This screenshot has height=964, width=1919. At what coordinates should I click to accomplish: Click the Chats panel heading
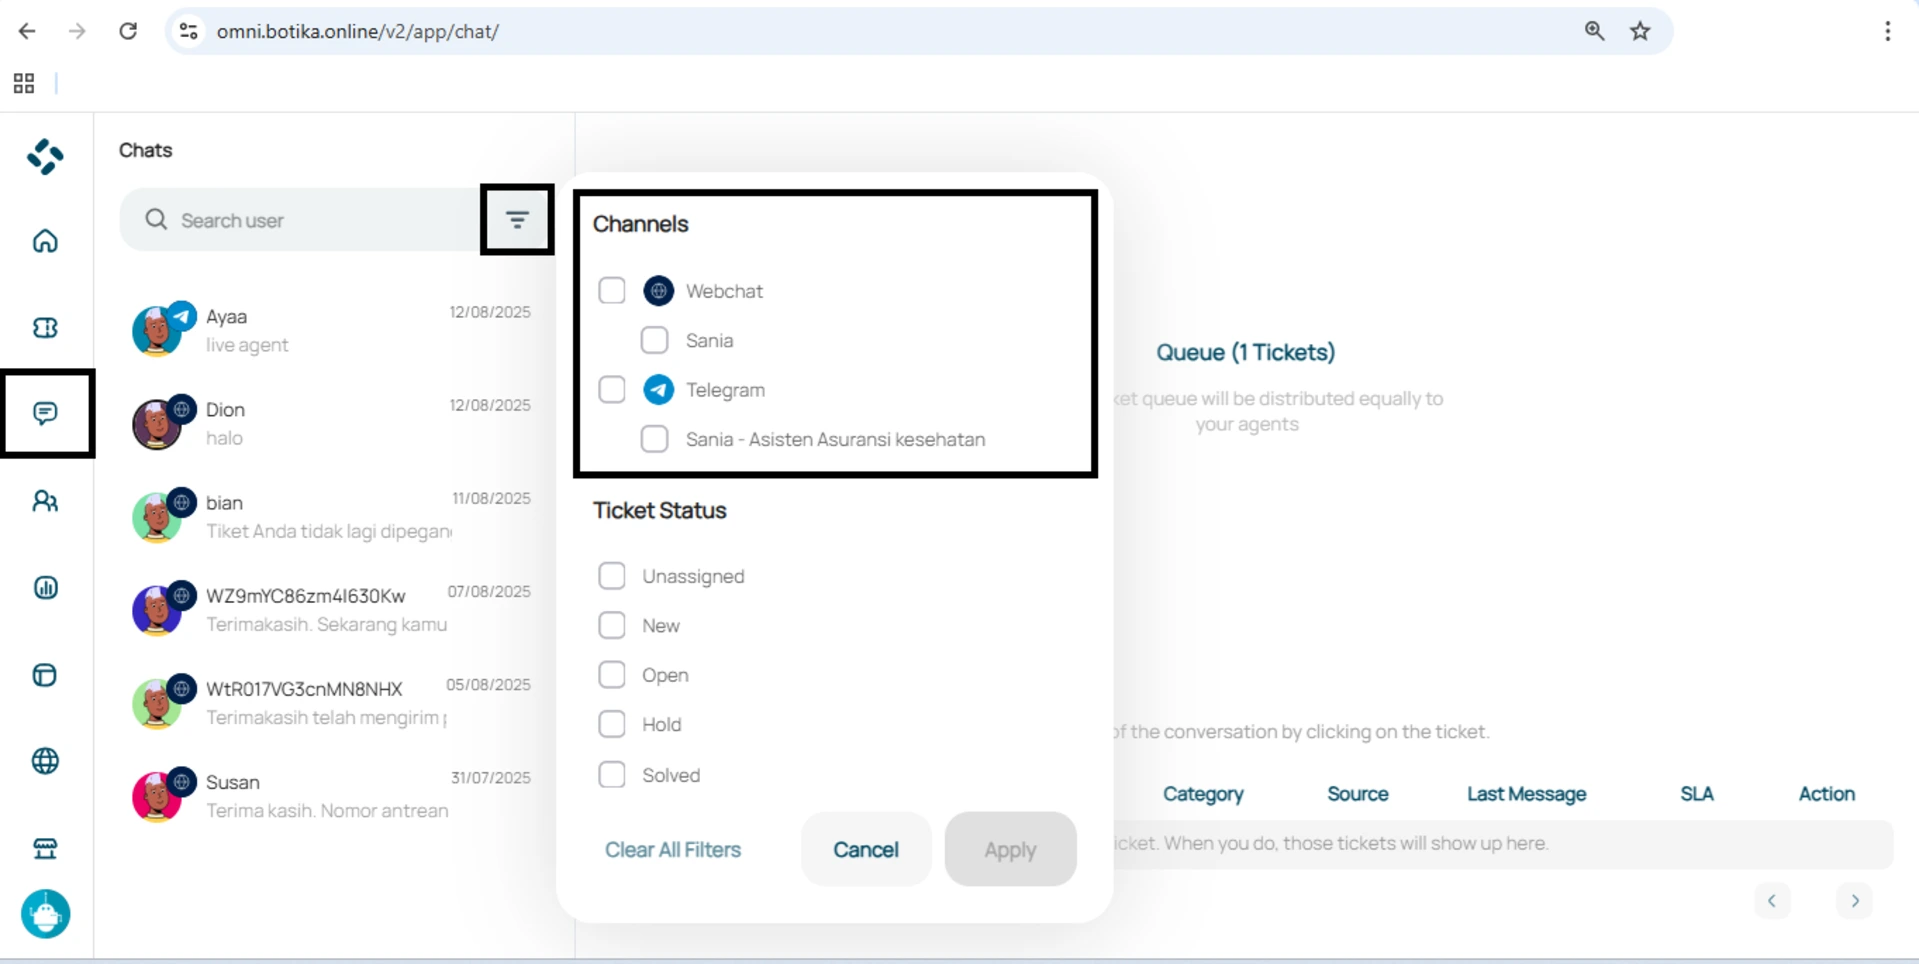146,150
